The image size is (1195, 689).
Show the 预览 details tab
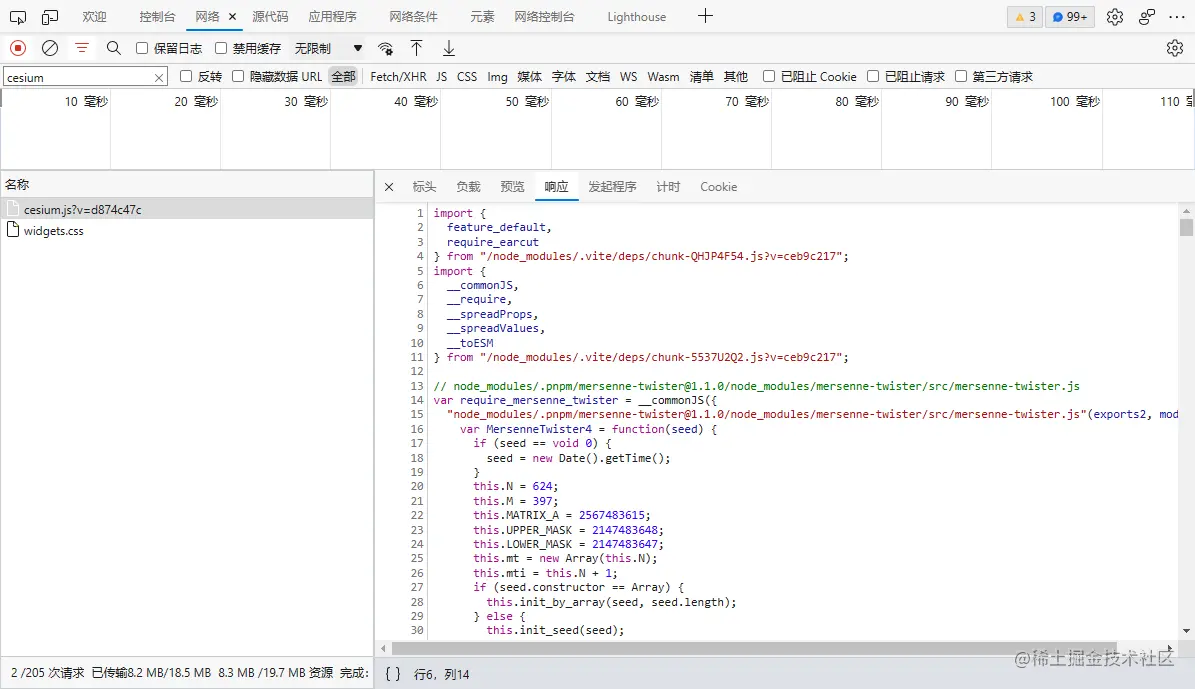click(x=512, y=187)
